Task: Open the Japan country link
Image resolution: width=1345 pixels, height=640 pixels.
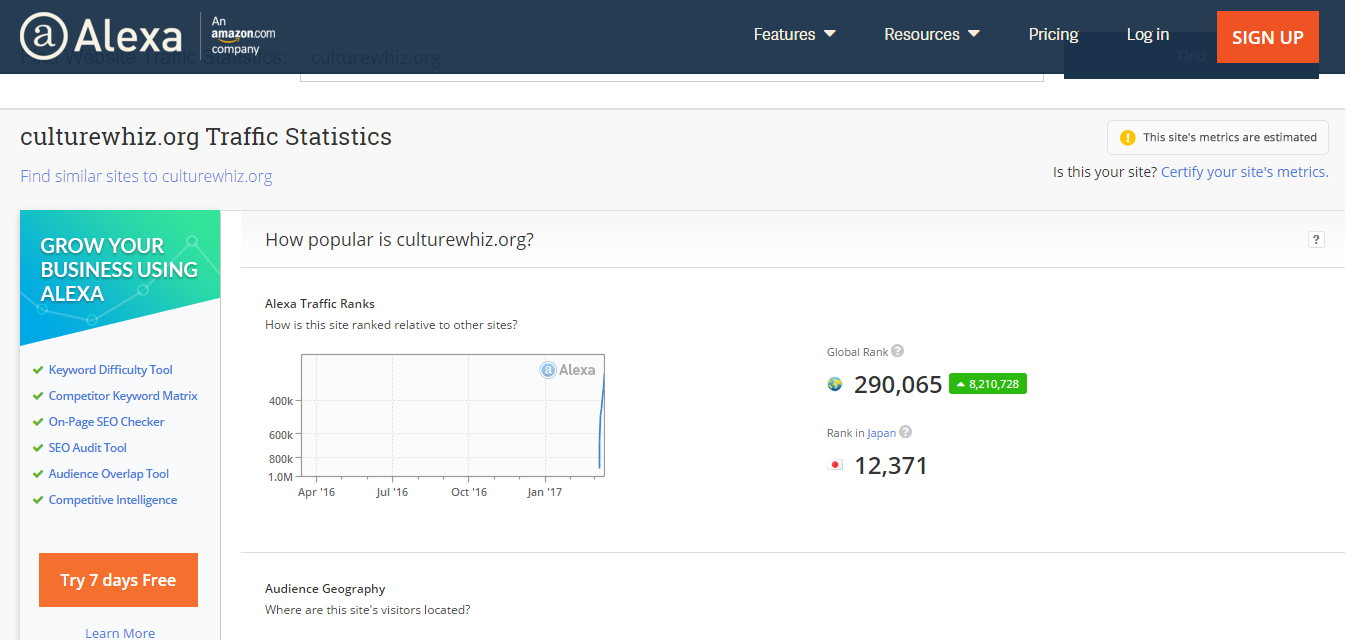Action: click(x=881, y=433)
